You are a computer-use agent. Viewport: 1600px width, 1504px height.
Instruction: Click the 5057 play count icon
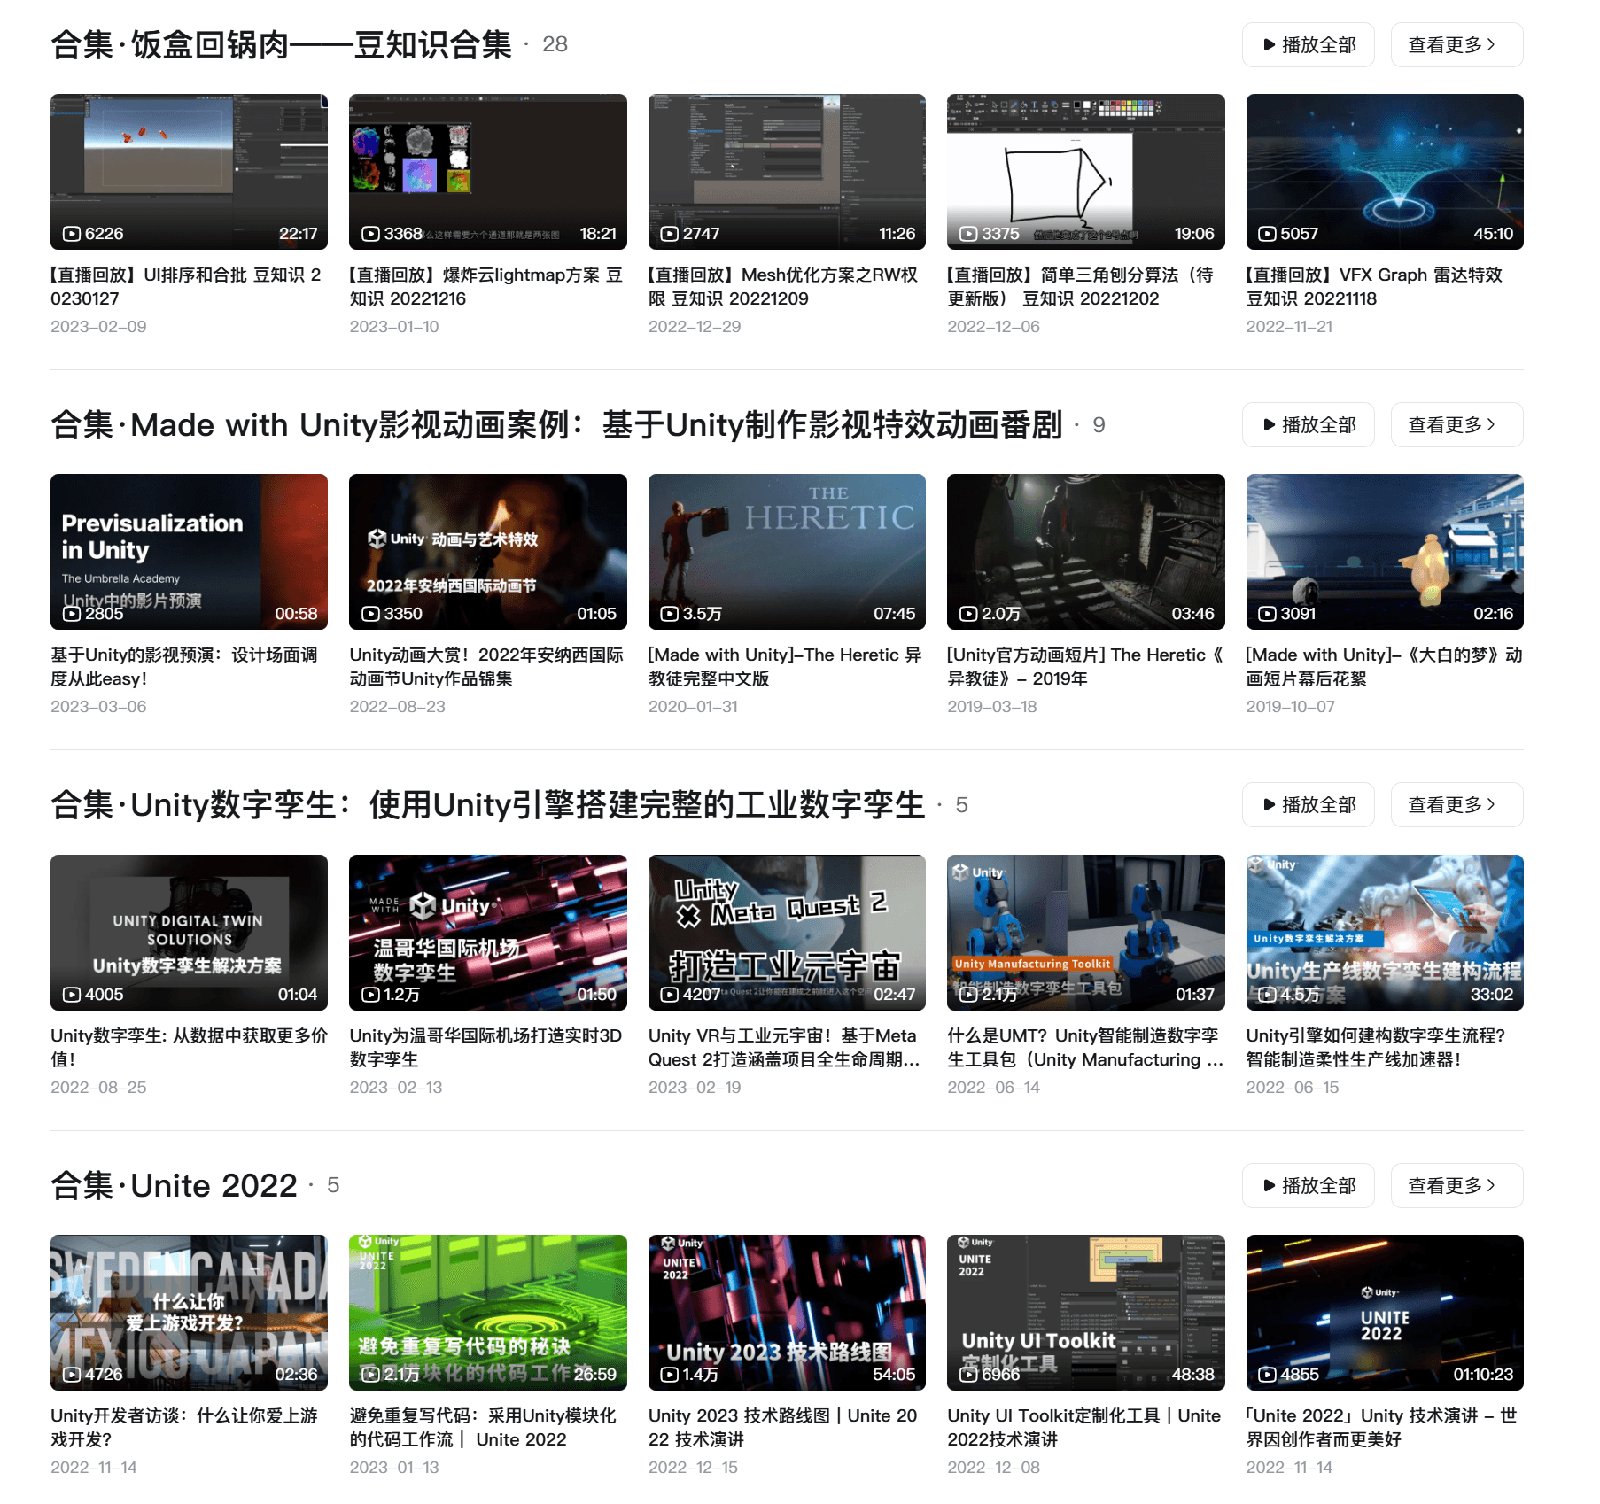1268,234
